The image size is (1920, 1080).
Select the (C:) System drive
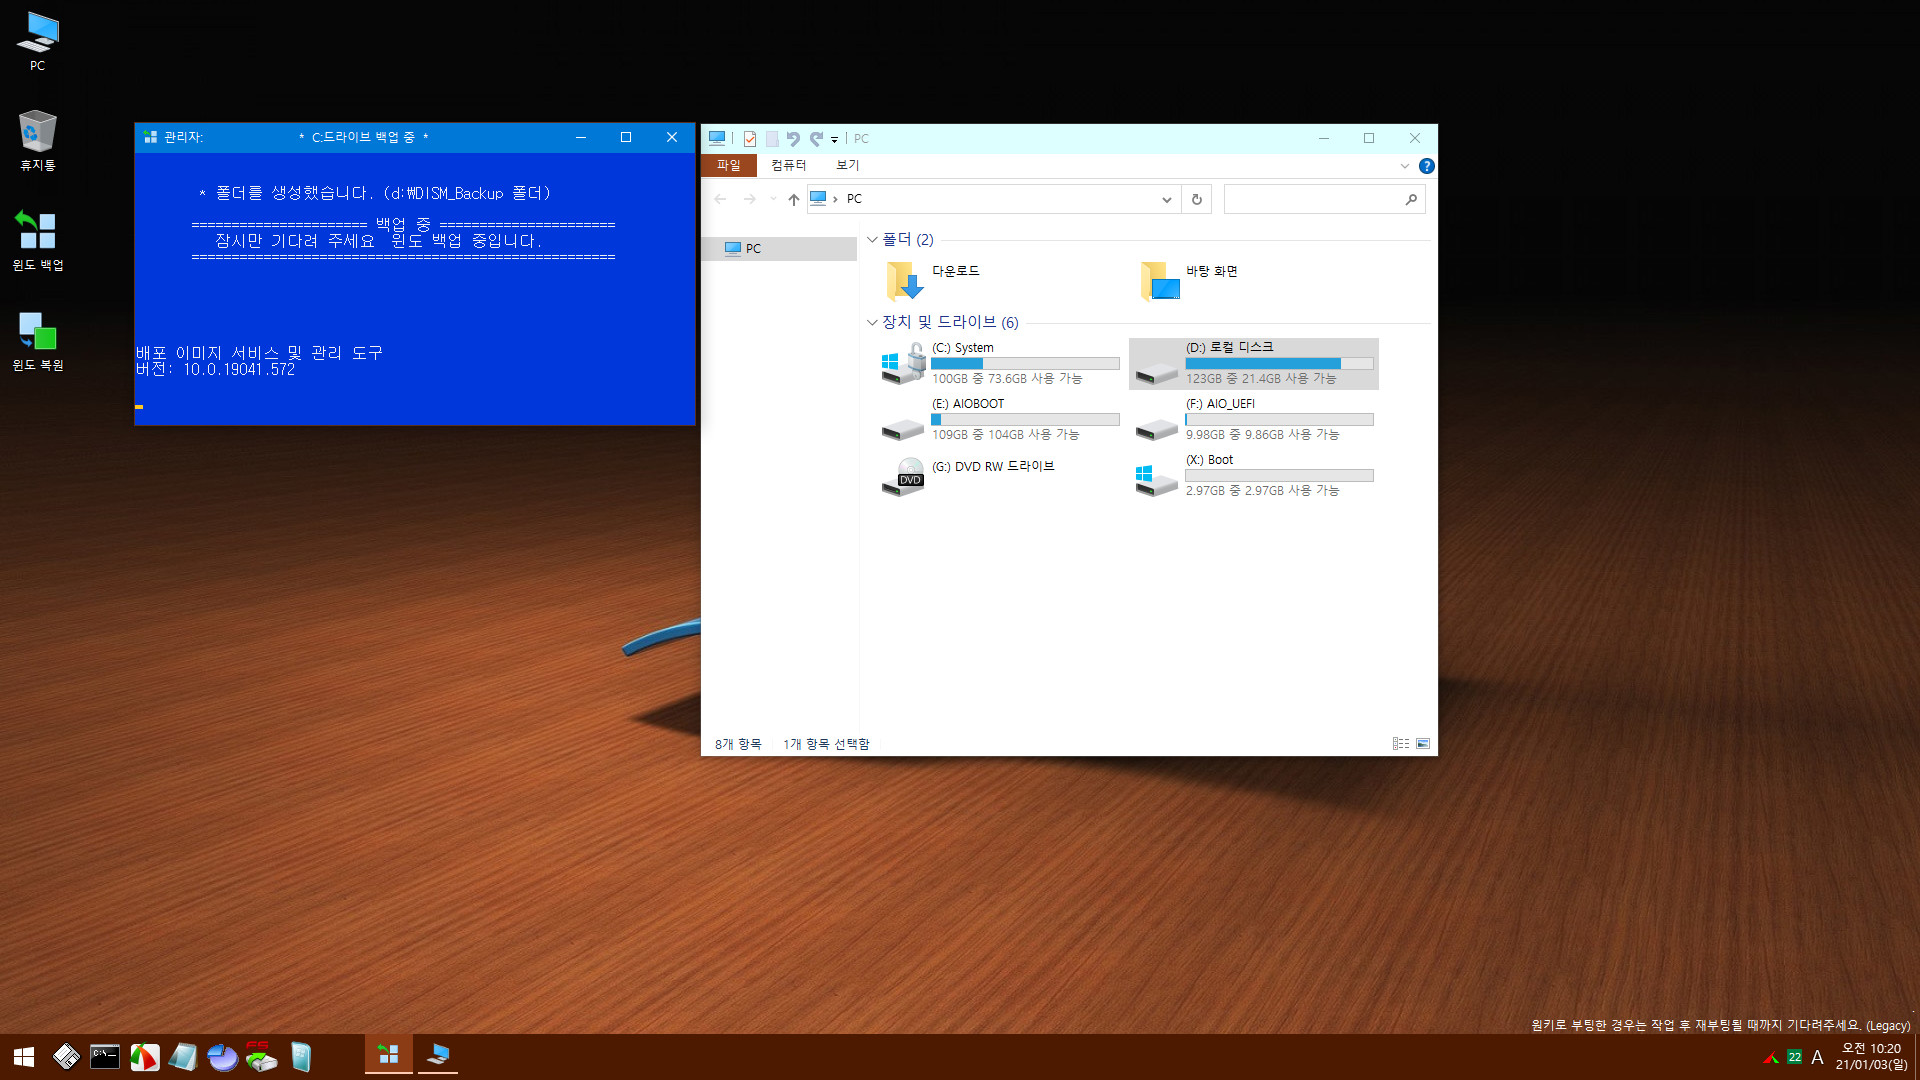coord(1000,364)
